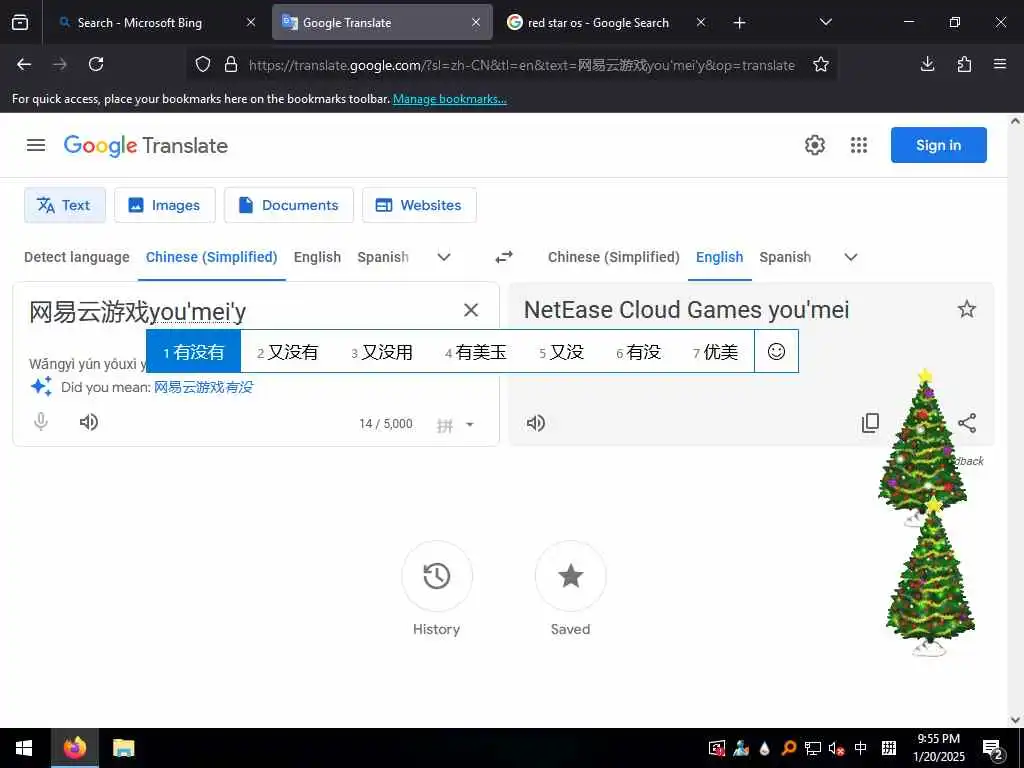Select Spanish as source language

click(383, 257)
